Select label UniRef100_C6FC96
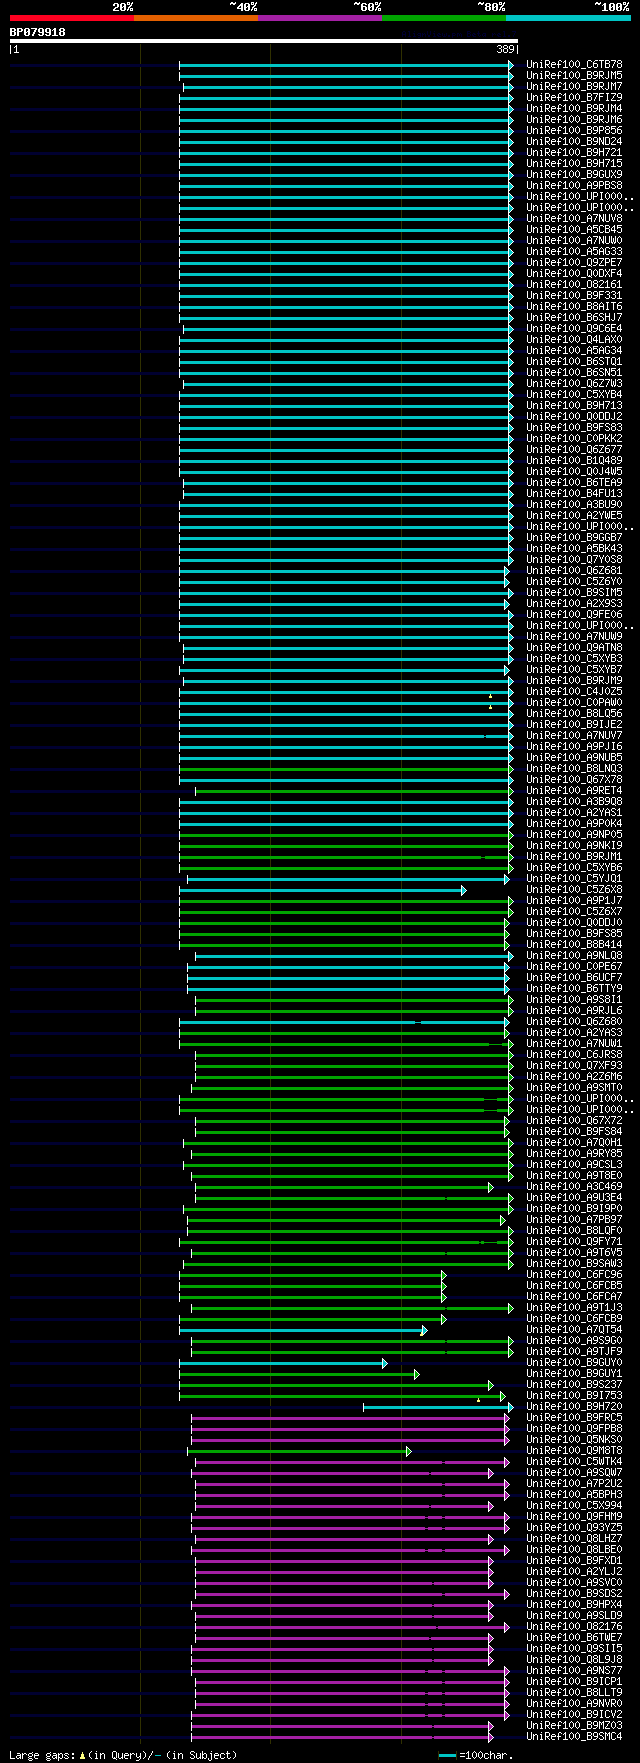Screen dimensions: 640x1763 tap(574, 1274)
